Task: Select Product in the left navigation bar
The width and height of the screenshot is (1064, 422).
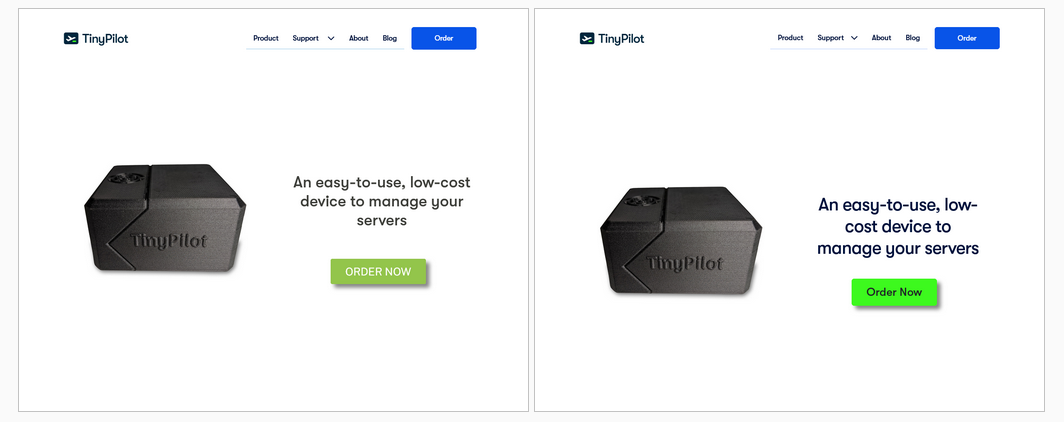Action: (x=266, y=39)
